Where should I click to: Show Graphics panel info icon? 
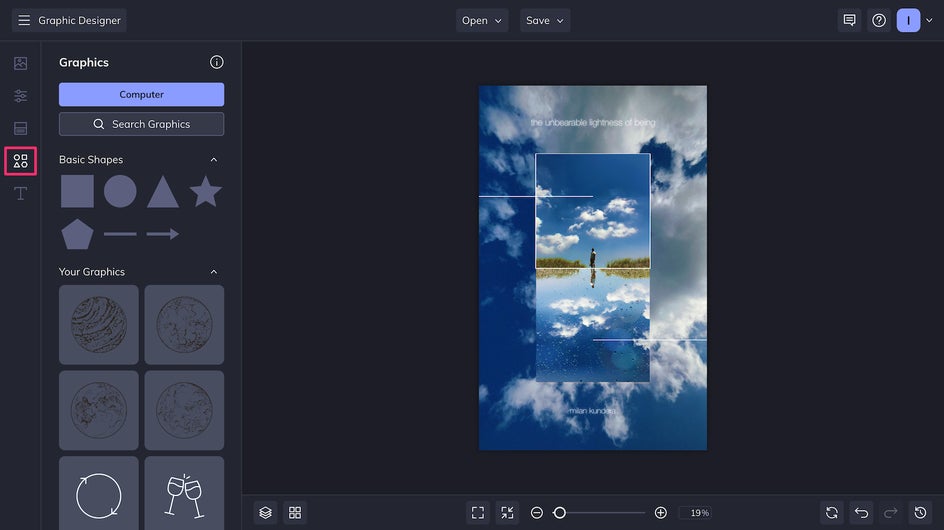click(217, 62)
